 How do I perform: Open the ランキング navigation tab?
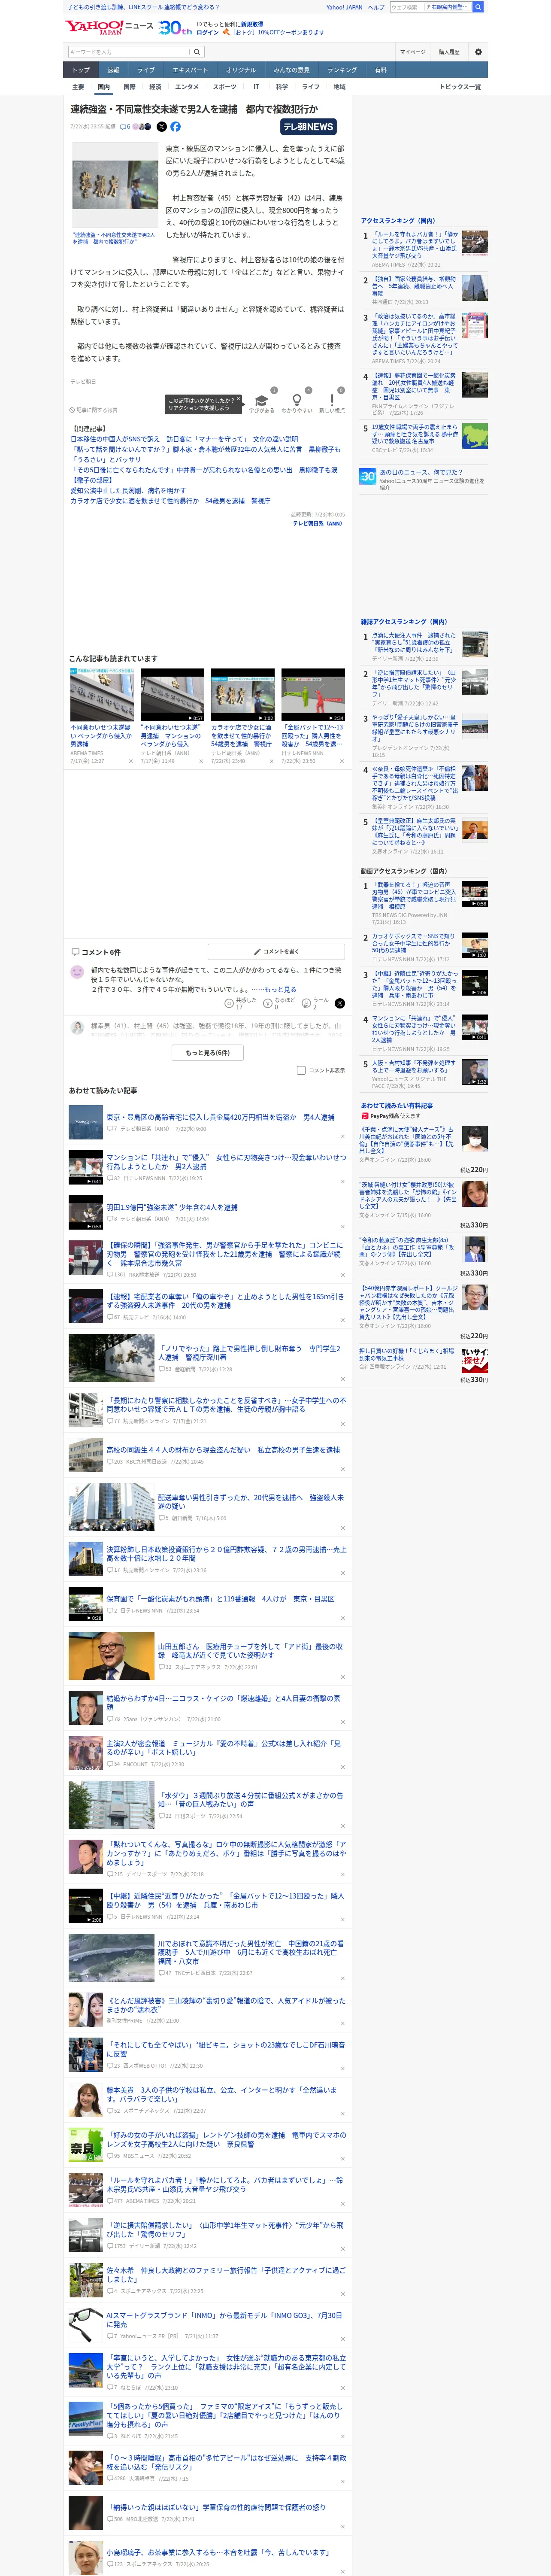[x=342, y=70]
